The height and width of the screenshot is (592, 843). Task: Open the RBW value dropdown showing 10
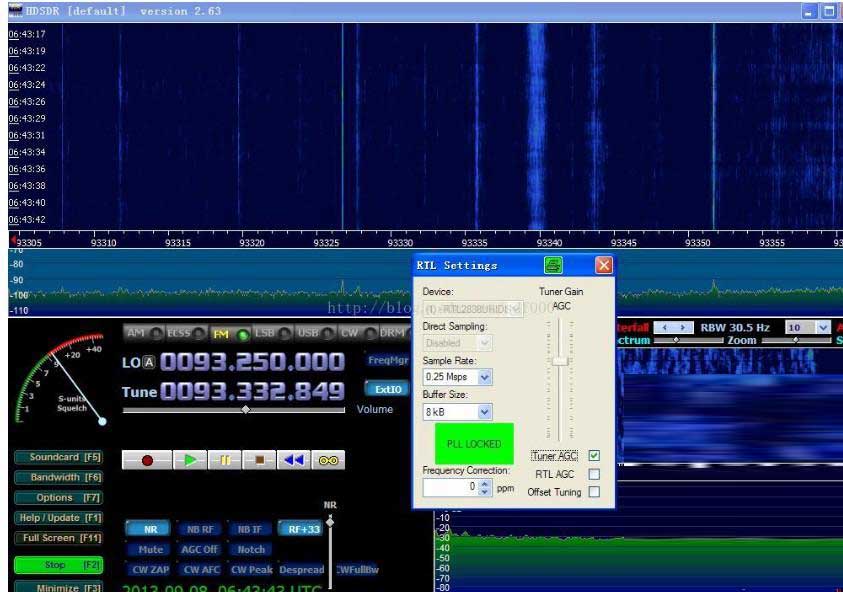click(822, 328)
